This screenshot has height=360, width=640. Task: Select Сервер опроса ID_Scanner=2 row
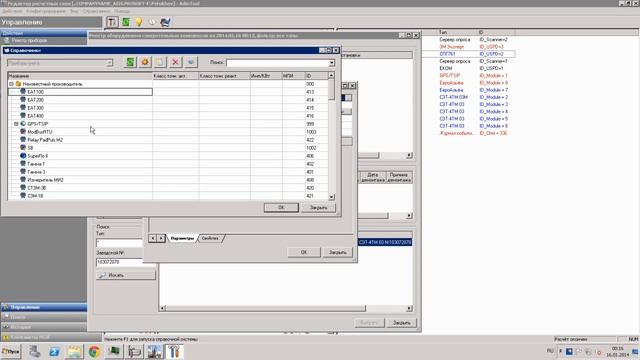tap(473, 40)
